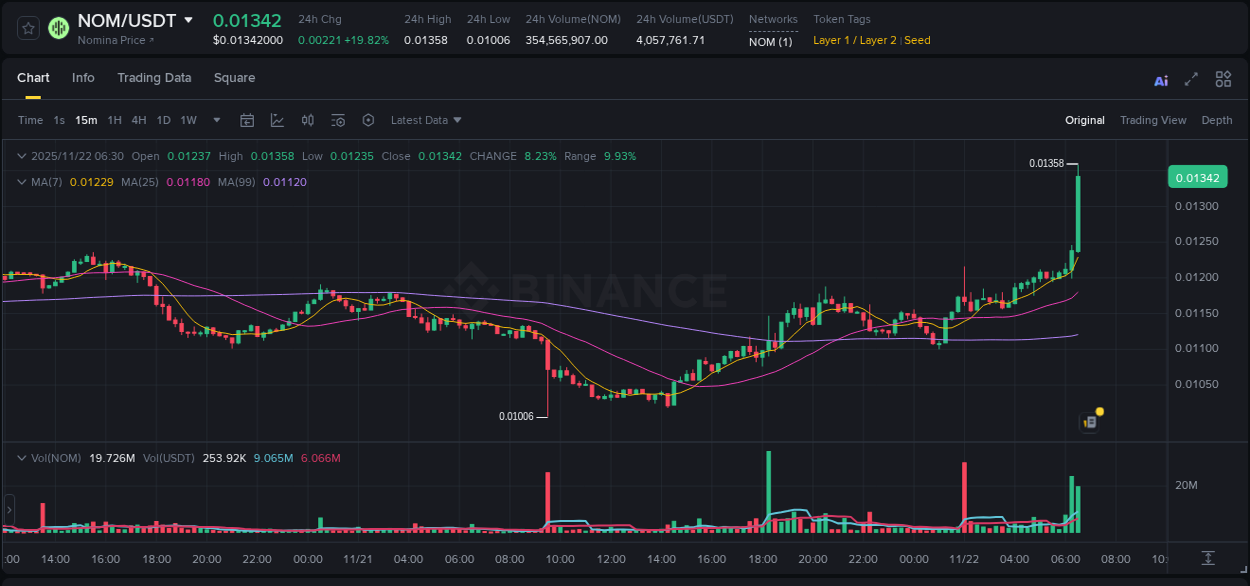Click the candlestick settings icon
The width and height of the screenshot is (1250, 586).
307,120
